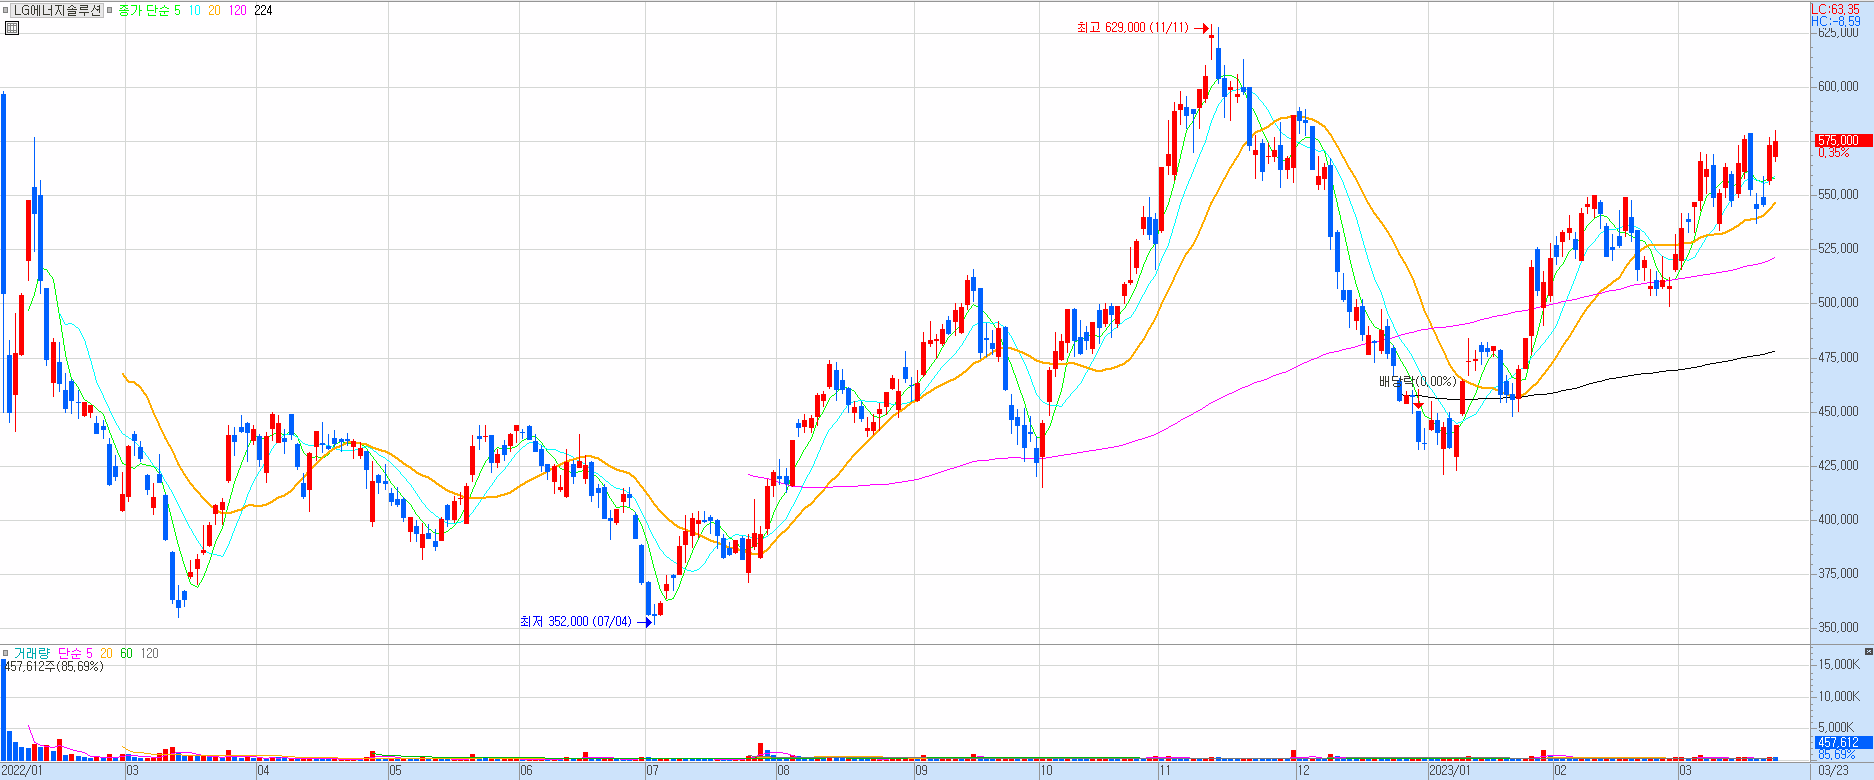Screen dimensions: 1874x780
Task: Click the 450,000 price axis label
Action: point(1838,411)
